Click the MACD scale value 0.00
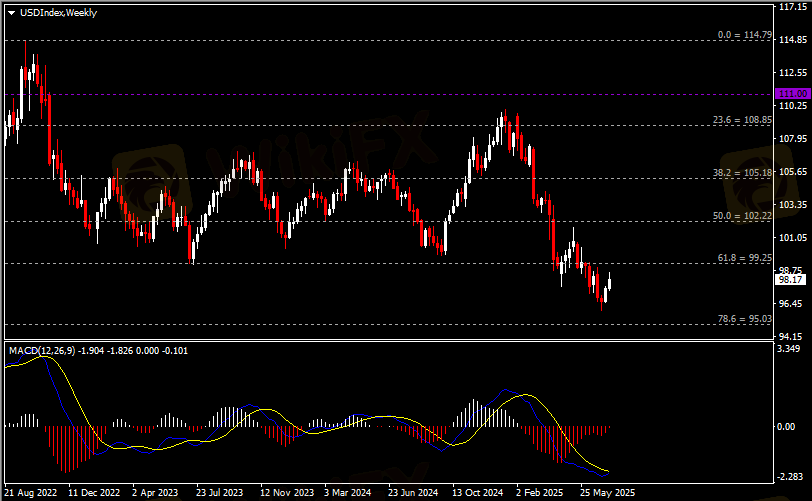Viewport: 812px width, 501px height. (x=786, y=426)
